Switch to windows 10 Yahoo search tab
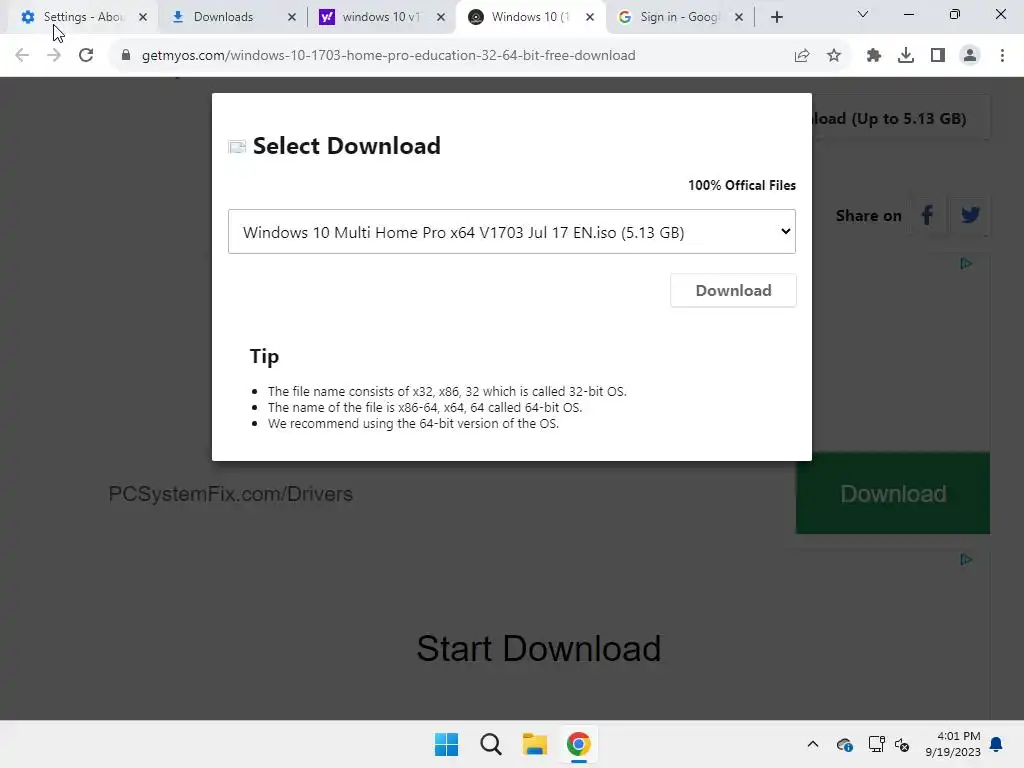 point(381,17)
